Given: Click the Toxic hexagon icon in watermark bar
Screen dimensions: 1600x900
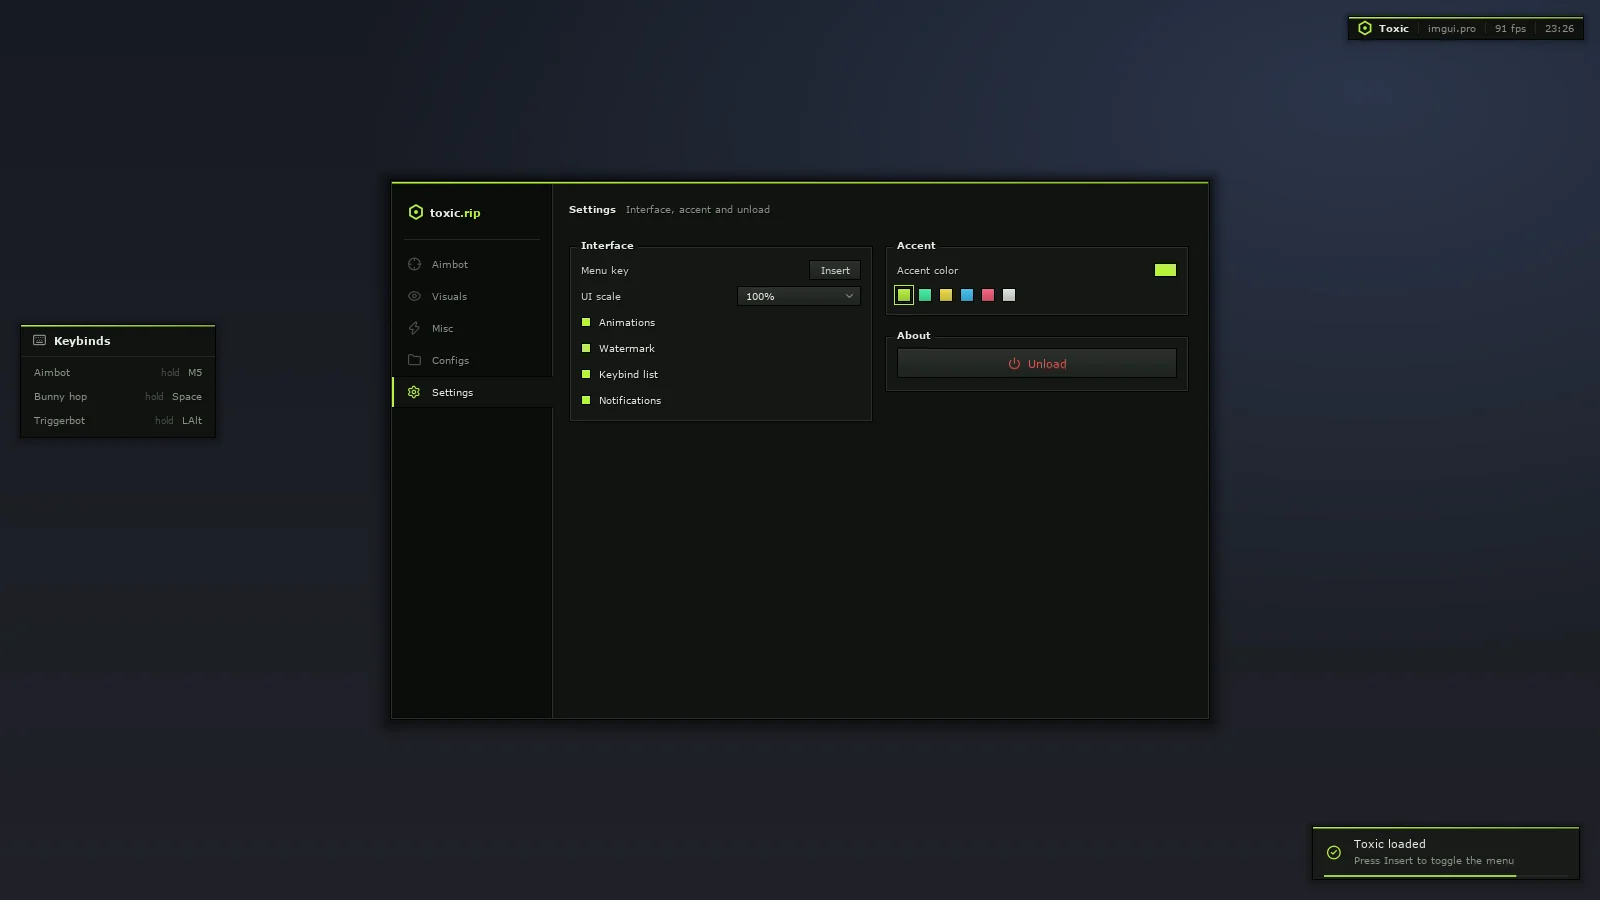Looking at the screenshot, I should [1365, 28].
